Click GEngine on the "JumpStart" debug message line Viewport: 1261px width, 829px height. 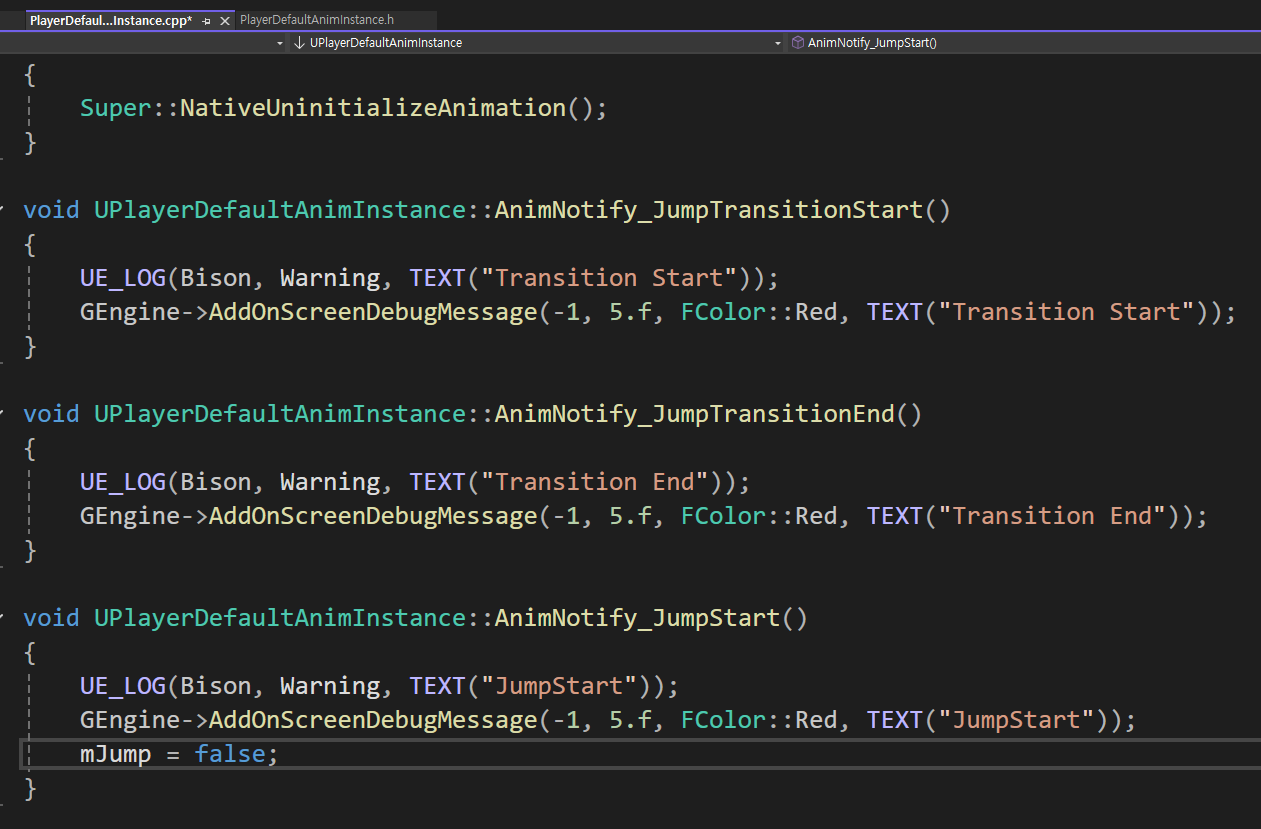pos(130,720)
